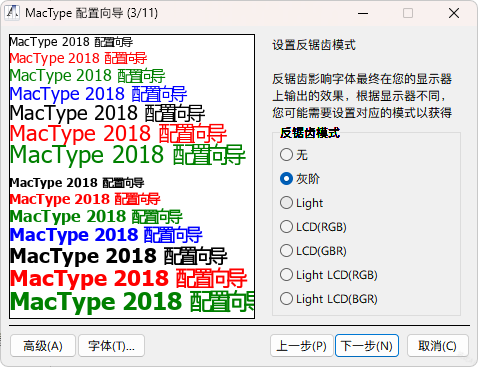Select the LCD(RGB) radio option

tap(313, 227)
